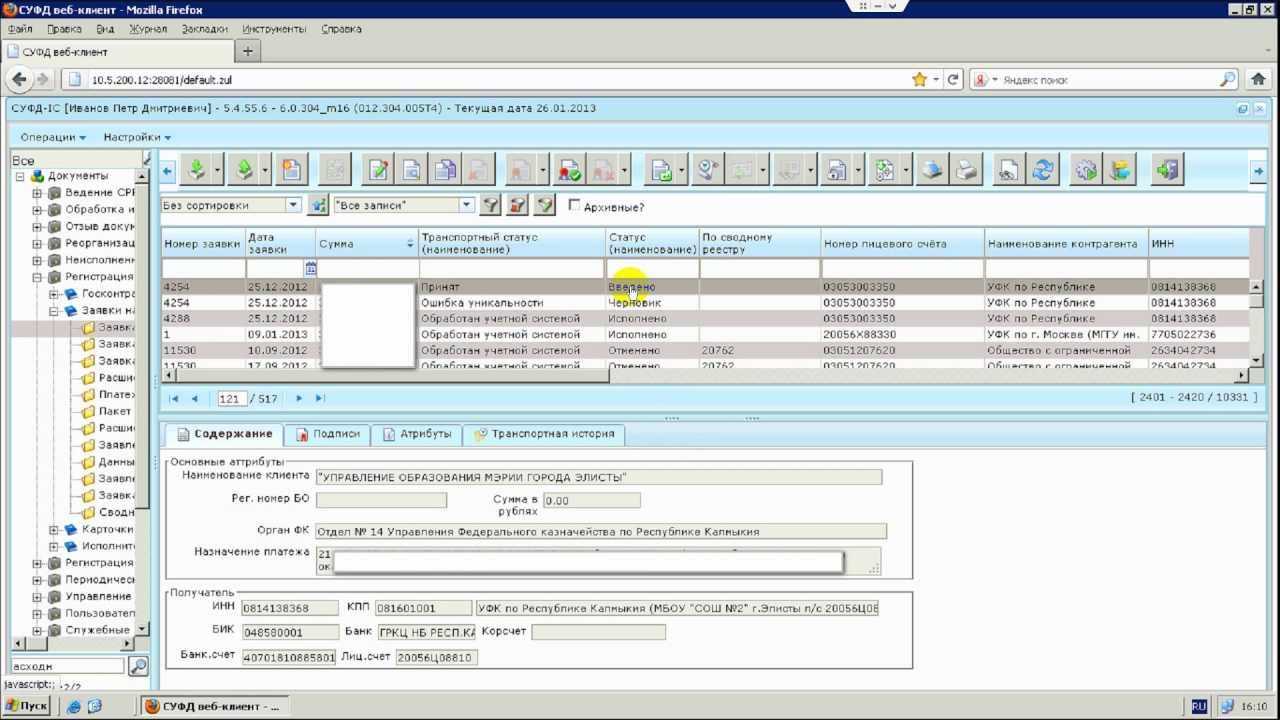Select row with account 20056X88330

point(706,334)
